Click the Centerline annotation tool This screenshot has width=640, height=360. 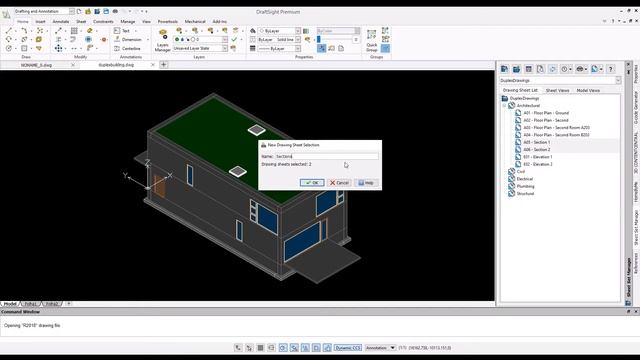point(127,49)
